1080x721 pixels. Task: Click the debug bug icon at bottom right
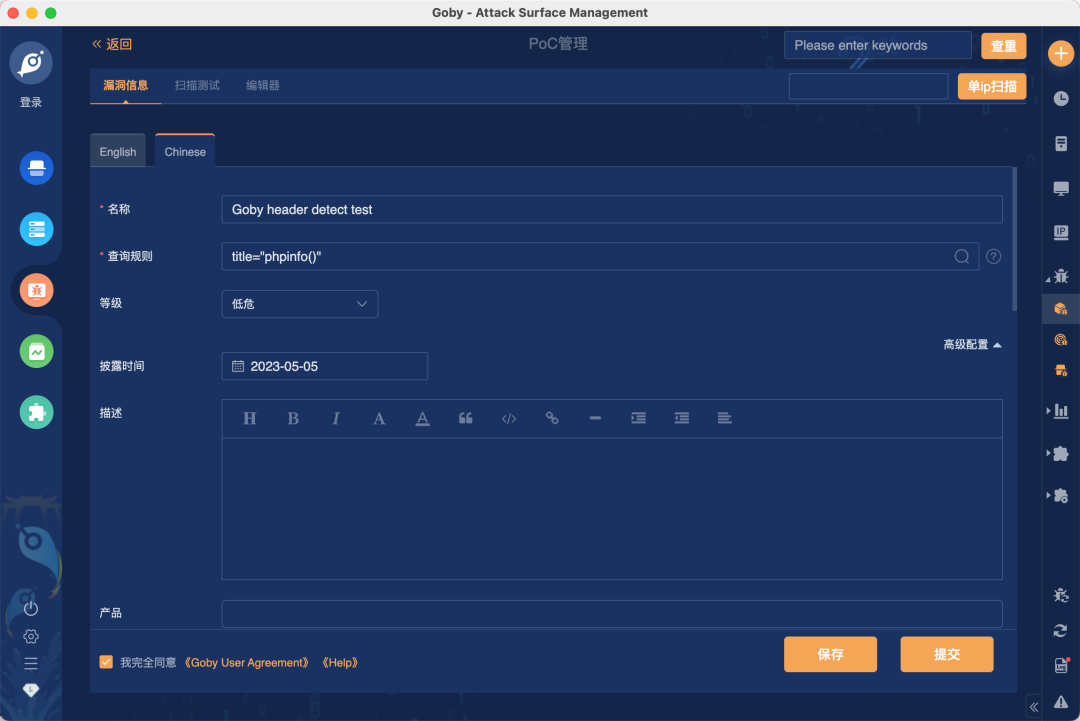point(1061,595)
